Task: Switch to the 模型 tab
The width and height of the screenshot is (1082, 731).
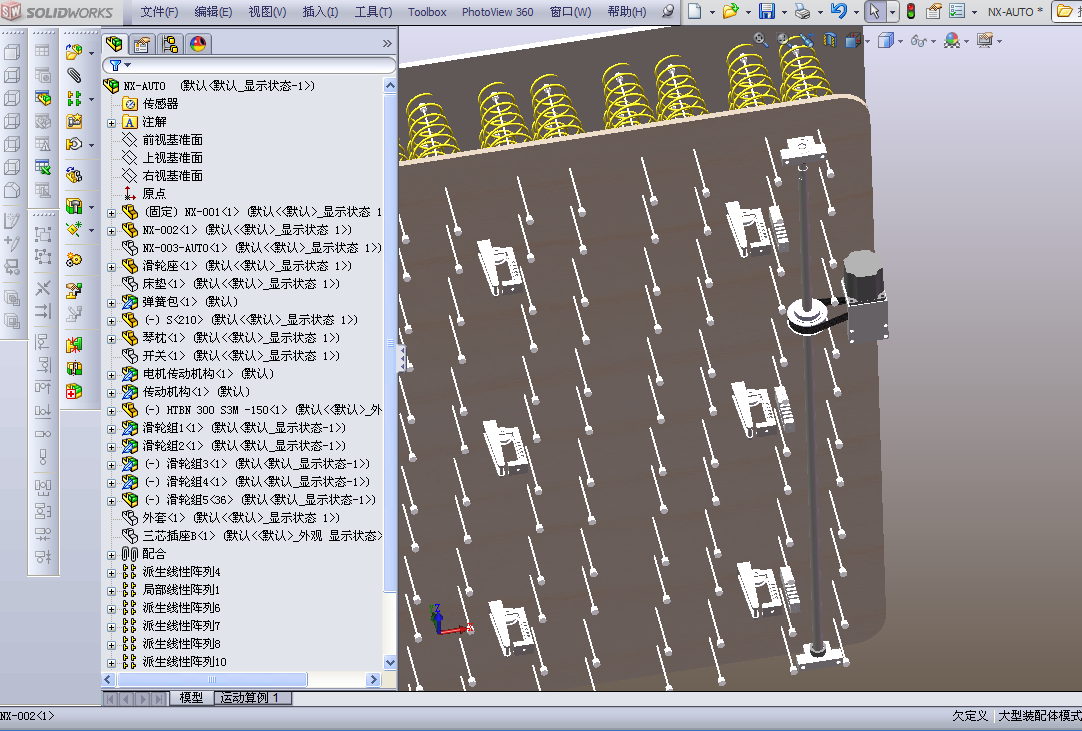Action: [x=191, y=698]
